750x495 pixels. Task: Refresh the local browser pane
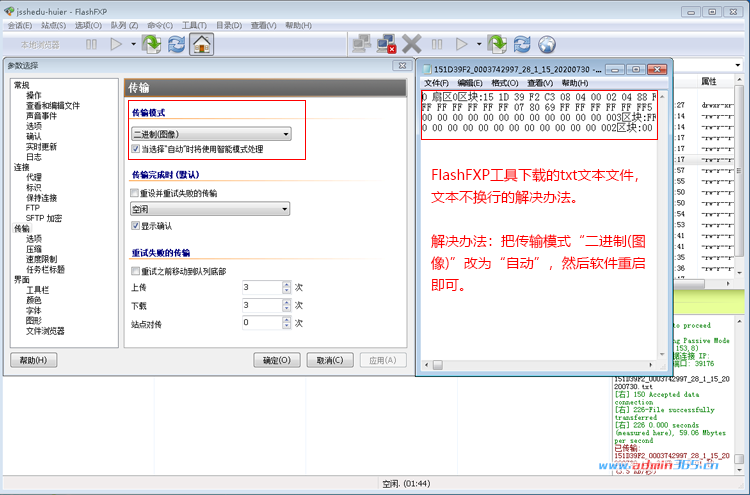[176, 44]
